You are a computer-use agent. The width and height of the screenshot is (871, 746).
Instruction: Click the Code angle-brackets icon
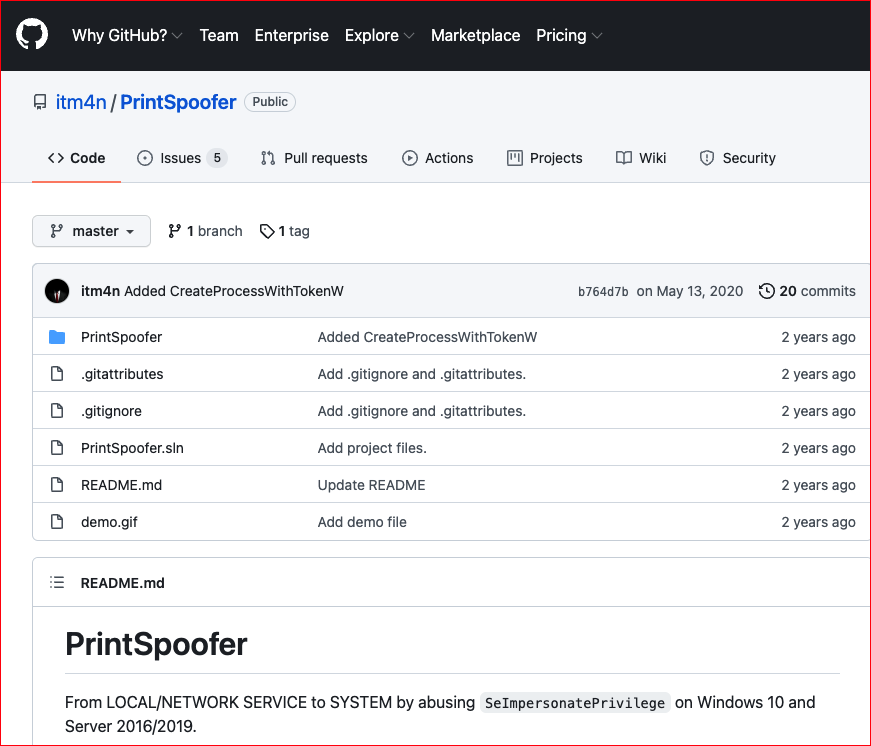click(x=56, y=158)
